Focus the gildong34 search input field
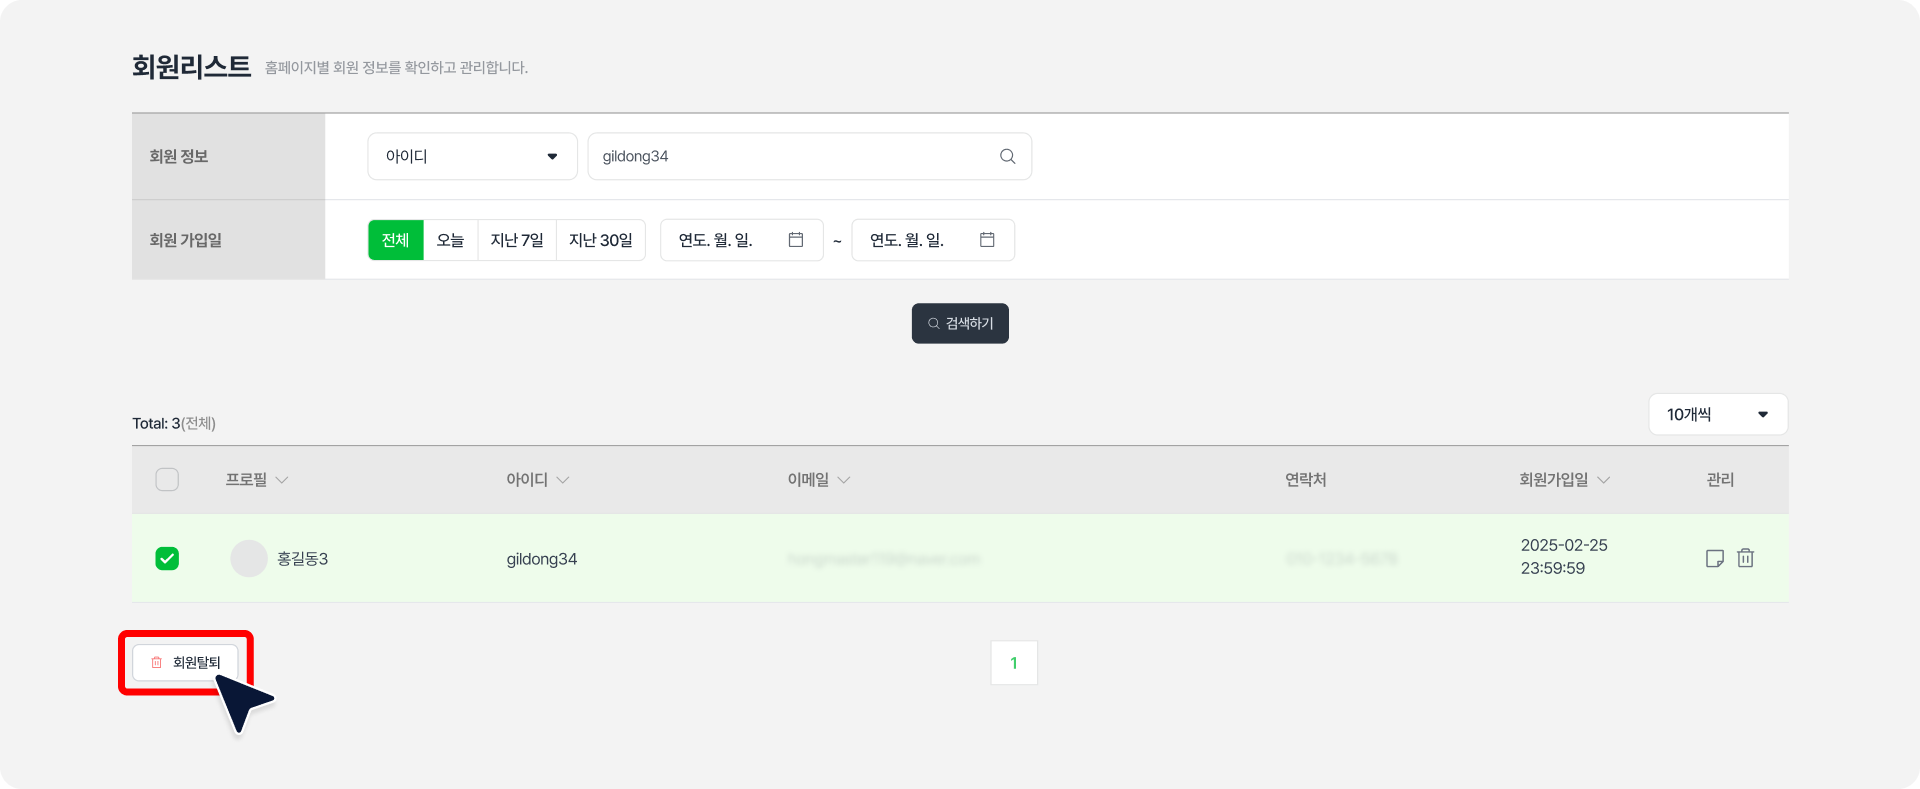Screen dimensions: 1920x789 810,156
